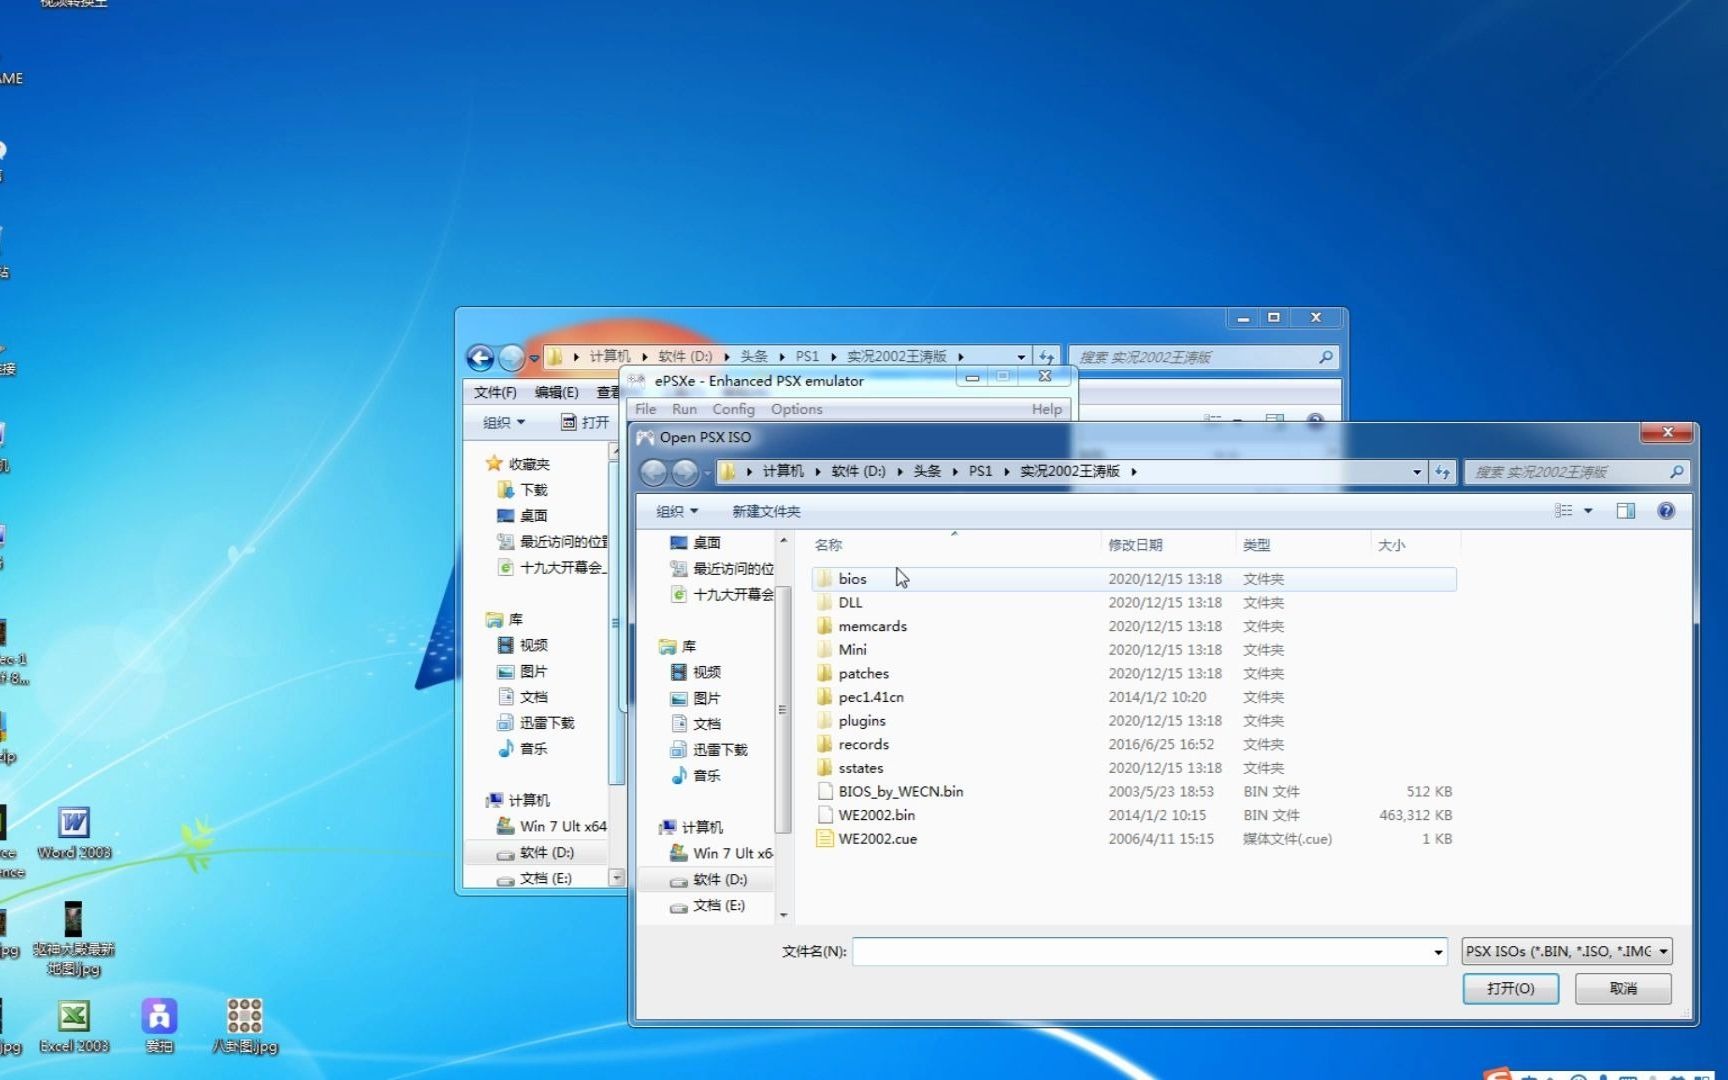Screen dimensions: 1728x1080
Task: Select the records folder
Action: tap(1133, 745)
